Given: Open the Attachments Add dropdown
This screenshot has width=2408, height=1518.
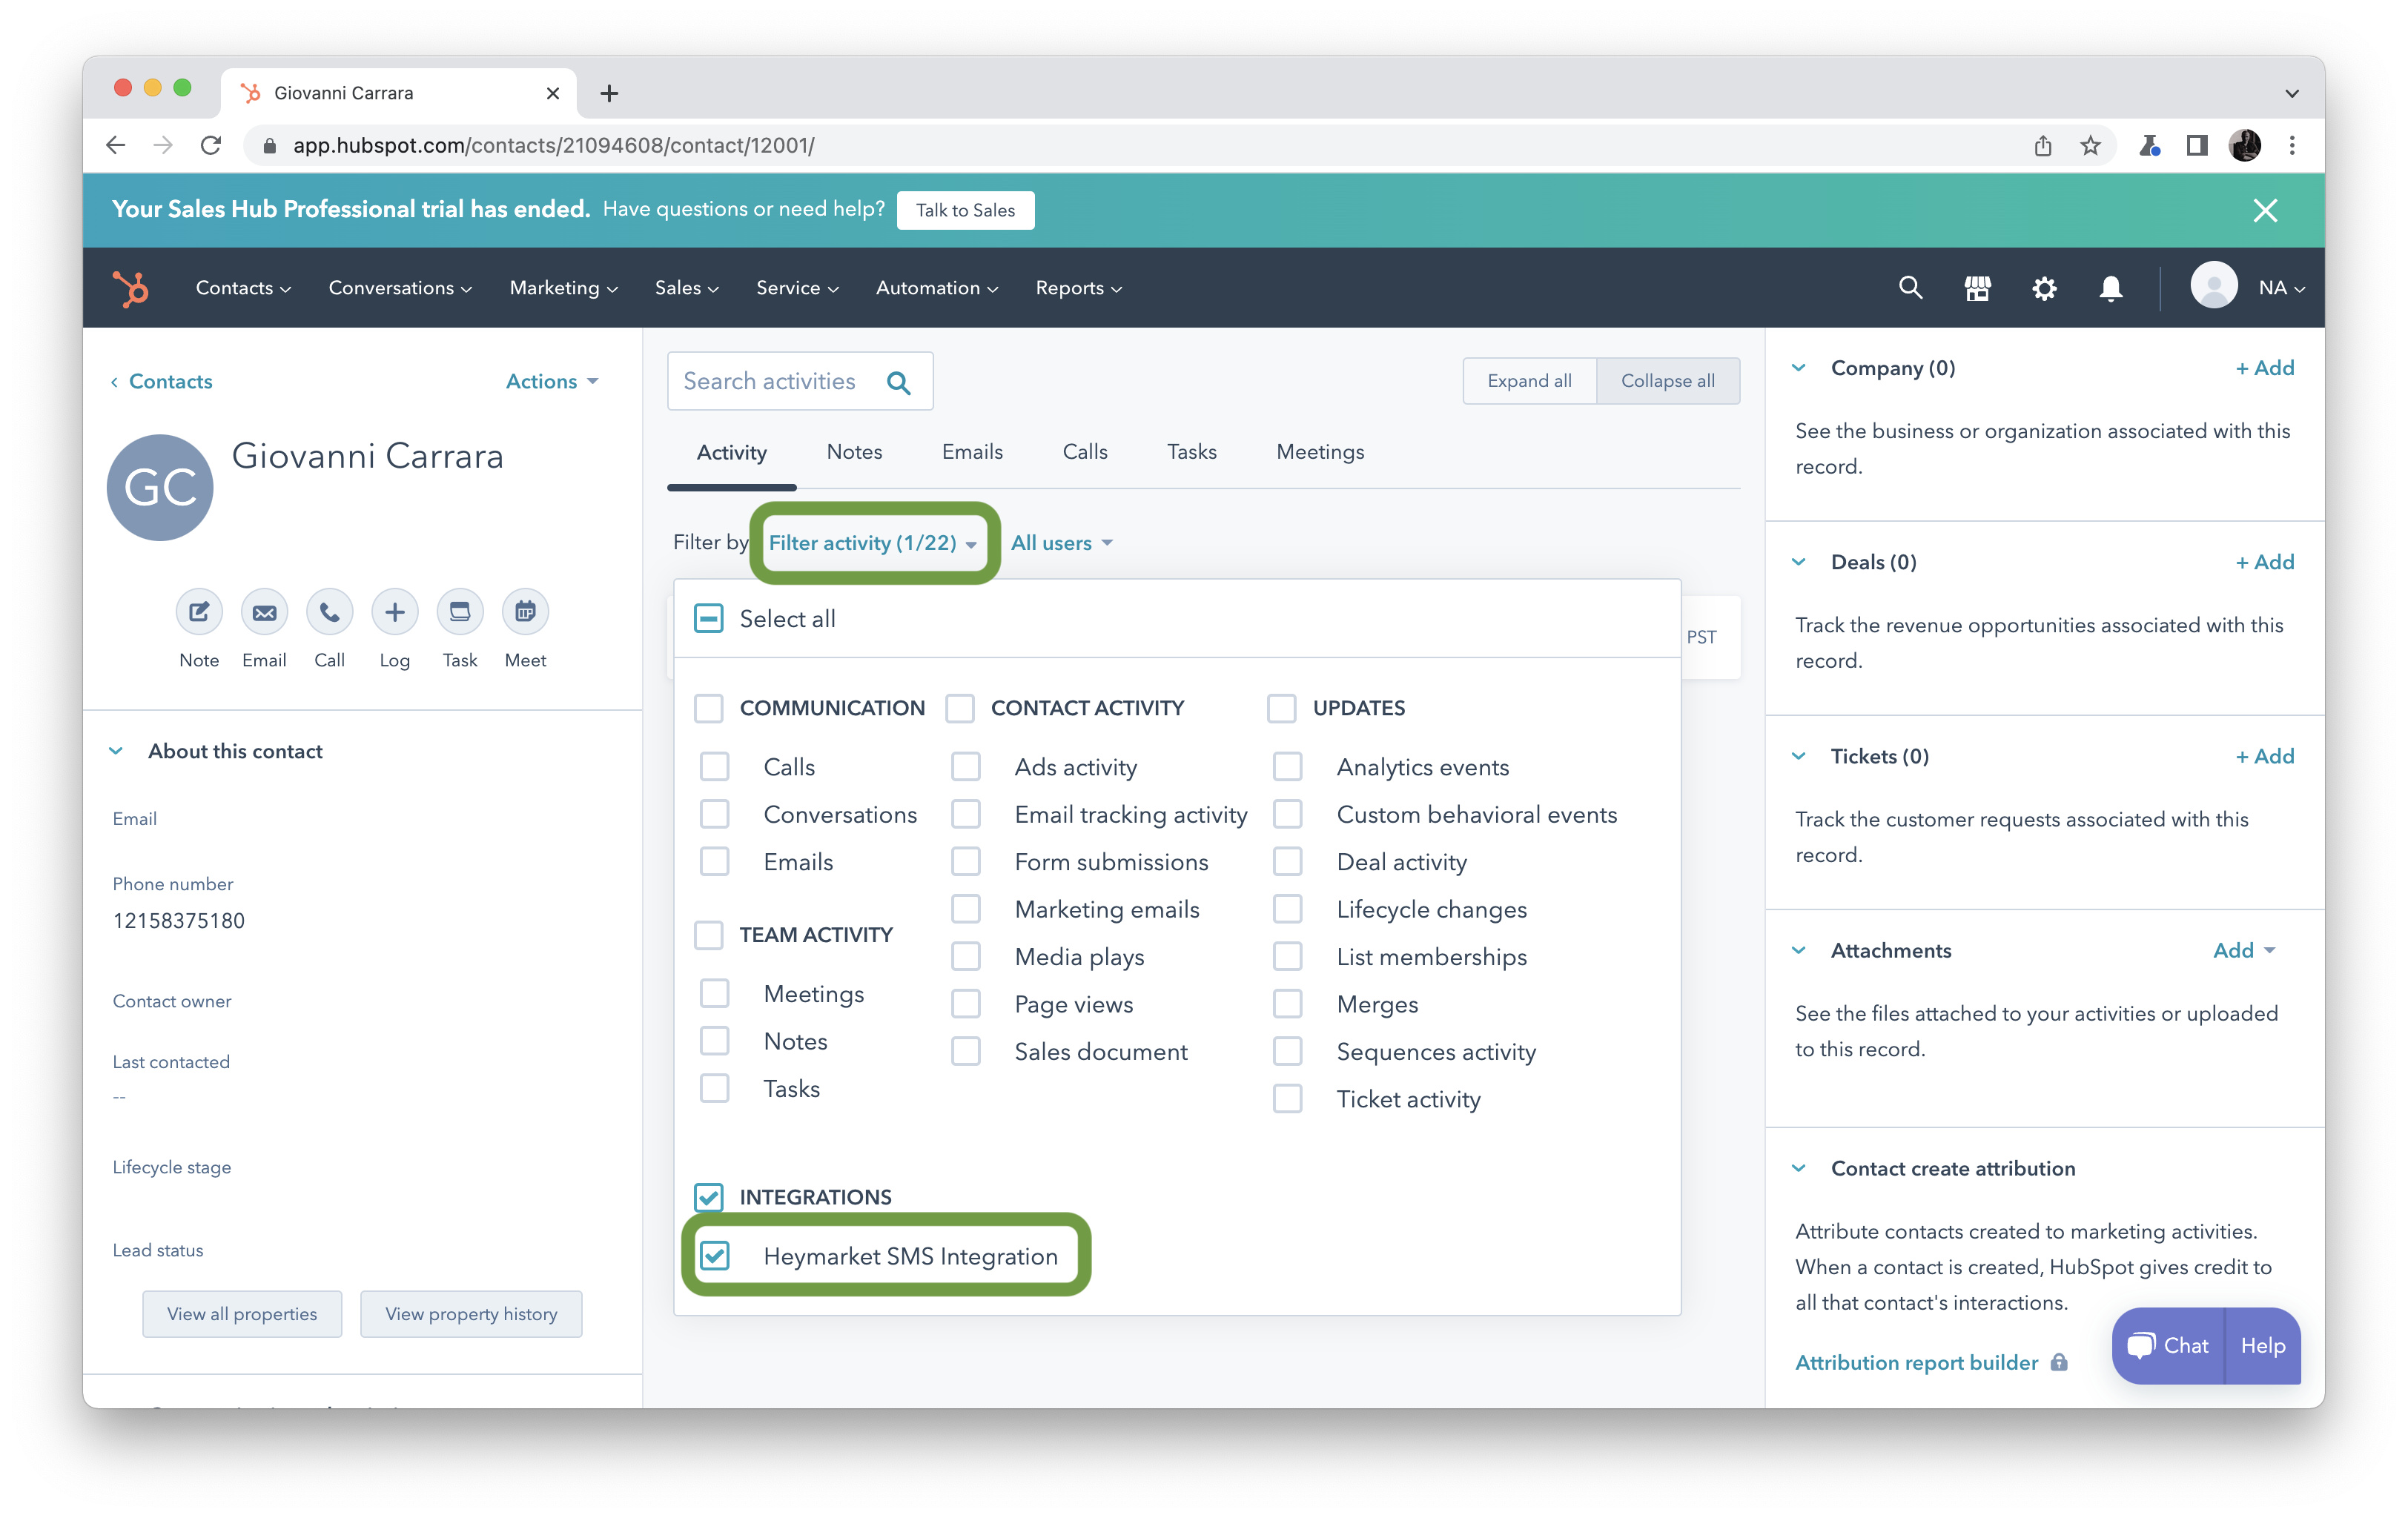Looking at the screenshot, I should pos(2245,951).
